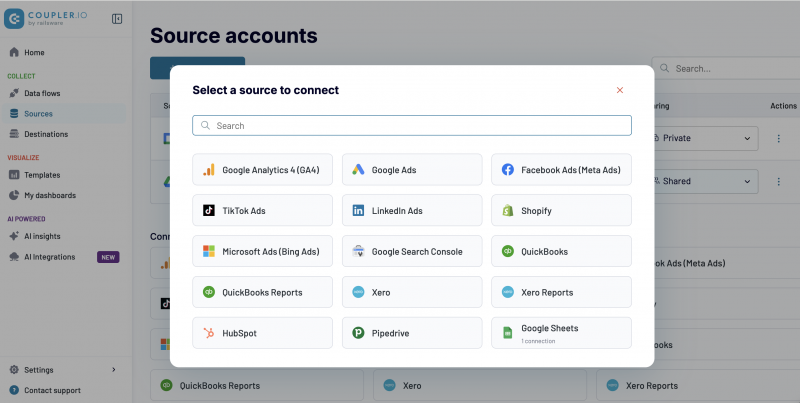Open the Shared sharing dropdown
Viewport: 800px width, 403px height.
(706, 181)
